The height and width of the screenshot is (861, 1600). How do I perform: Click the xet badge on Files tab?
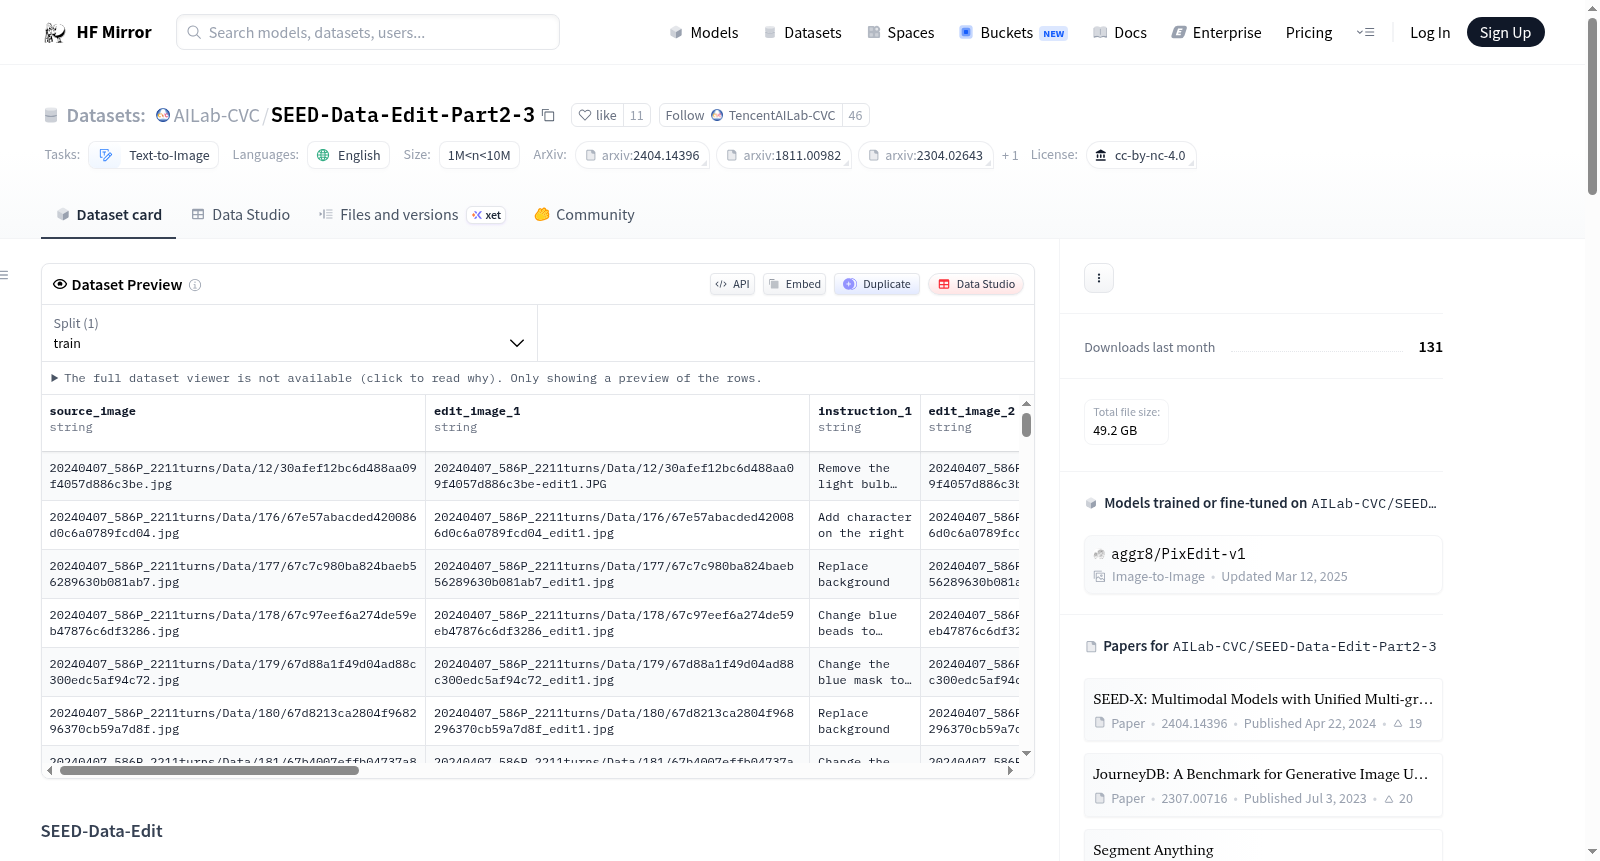pos(487,215)
